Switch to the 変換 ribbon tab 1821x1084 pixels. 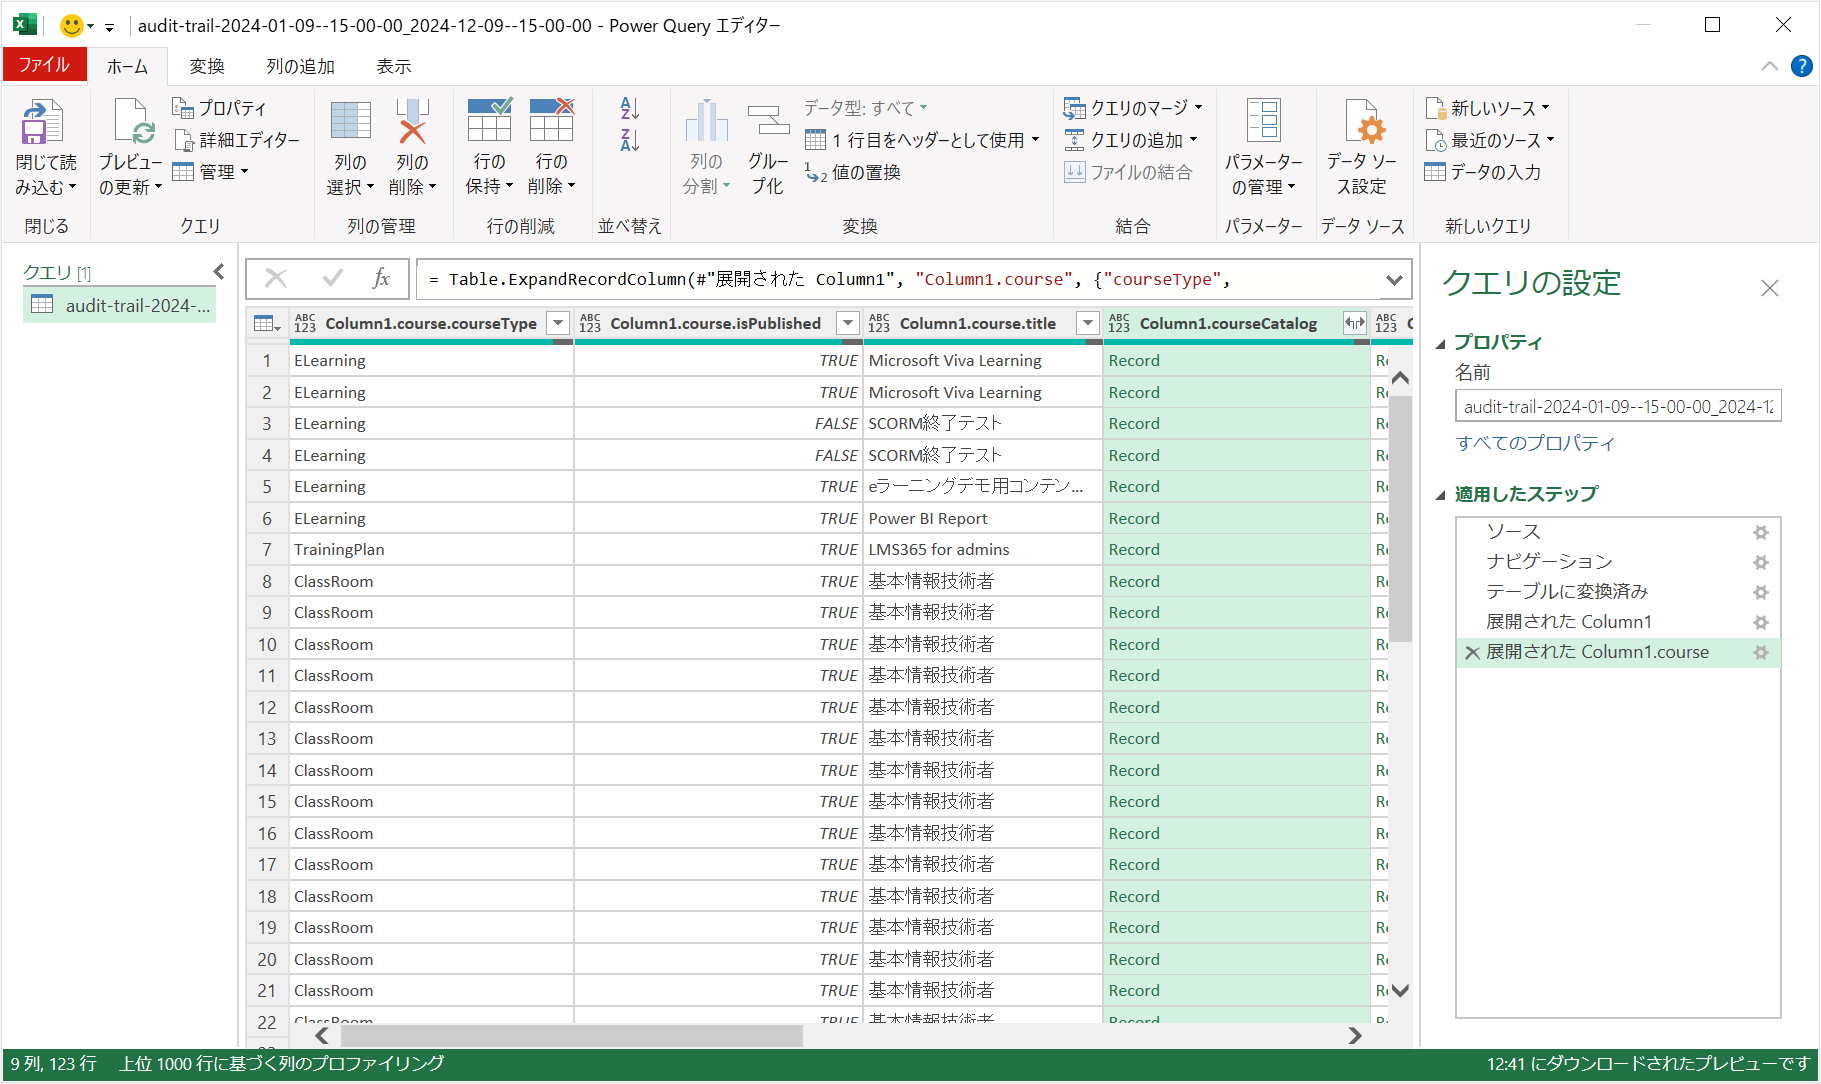pyautogui.click(x=207, y=66)
